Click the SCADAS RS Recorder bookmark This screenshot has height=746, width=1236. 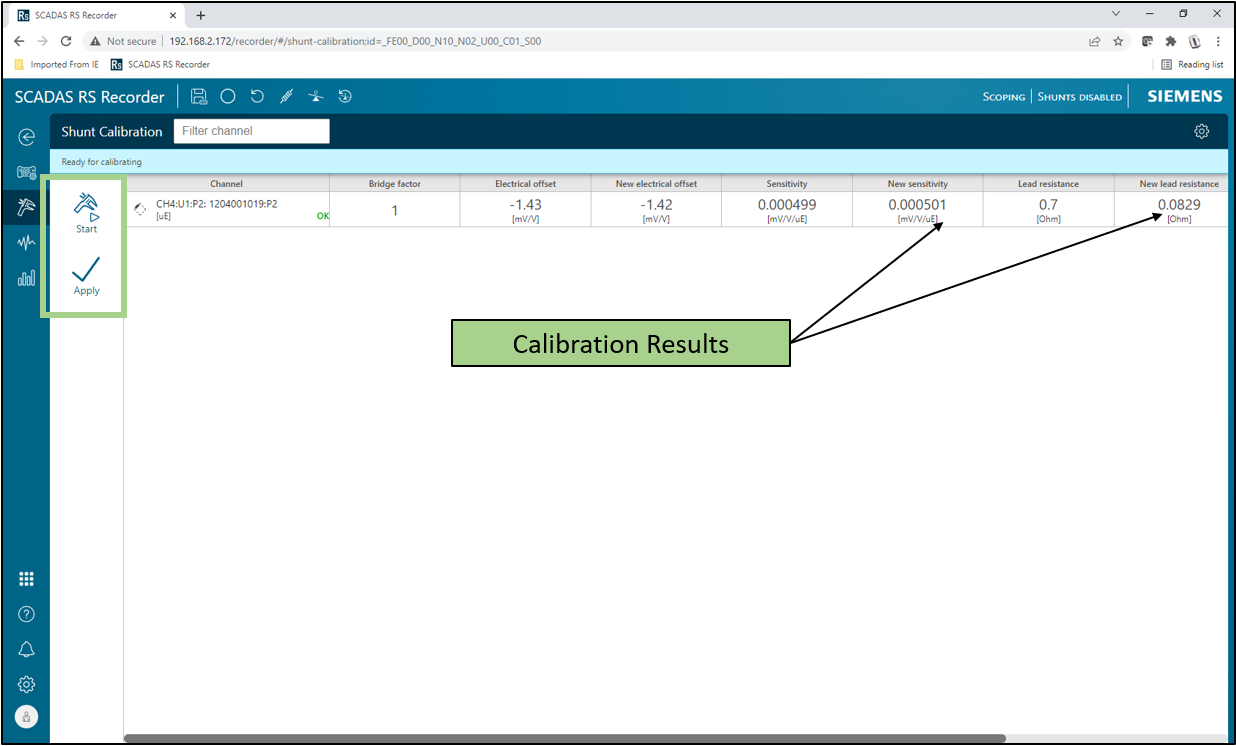pyautogui.click(x=160, y=64)
